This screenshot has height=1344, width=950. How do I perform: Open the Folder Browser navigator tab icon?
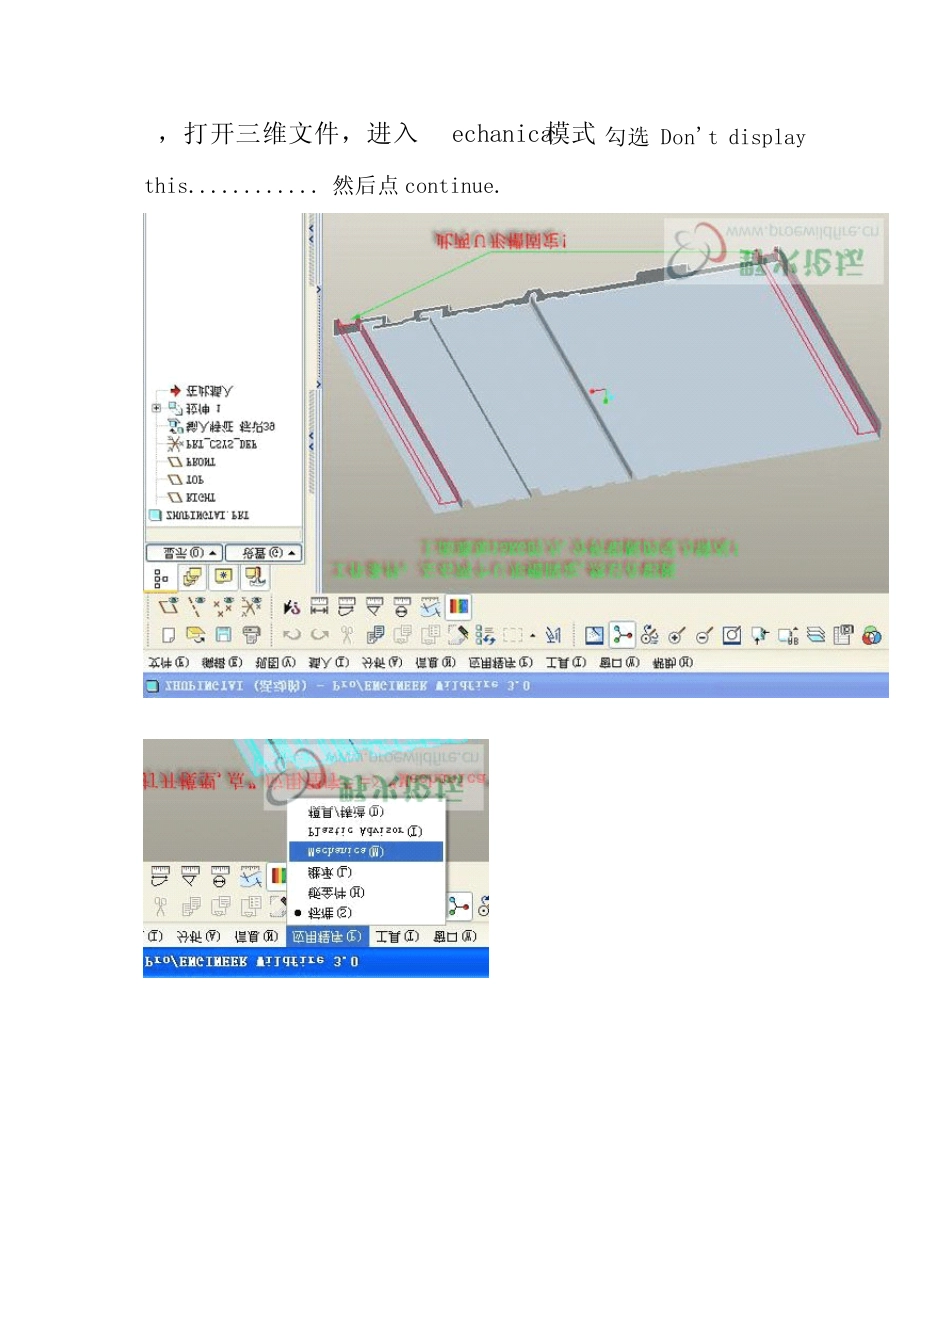click(192, 577)
